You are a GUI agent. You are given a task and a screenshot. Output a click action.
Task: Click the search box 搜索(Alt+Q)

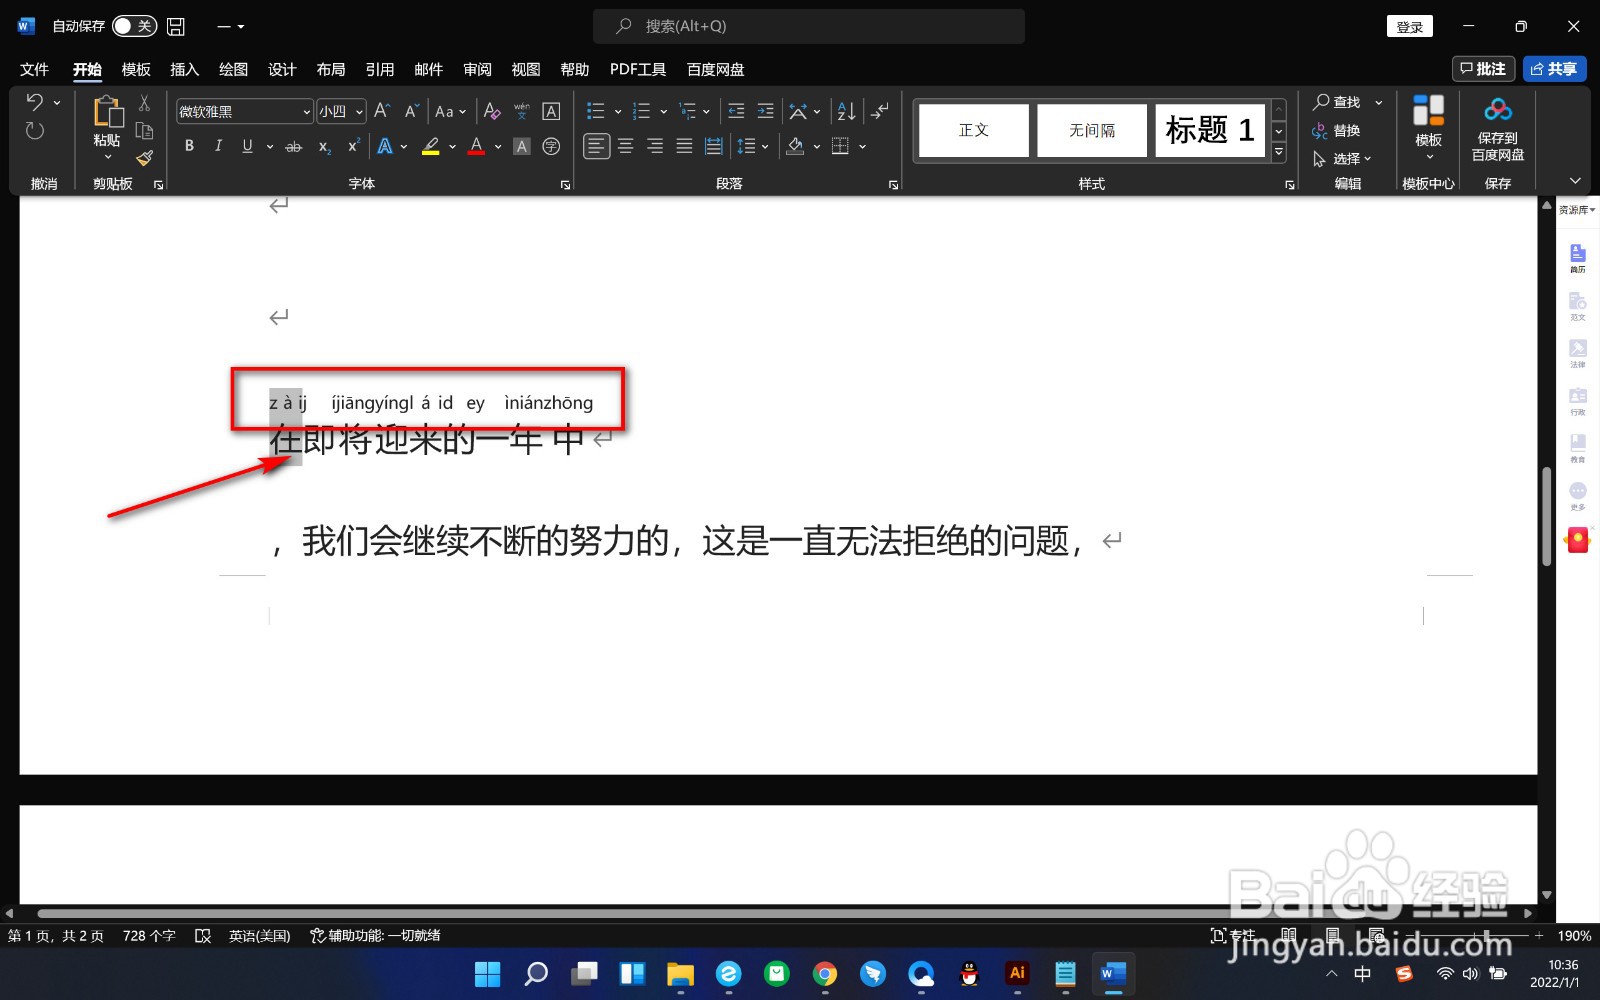[x=809, y=26]
